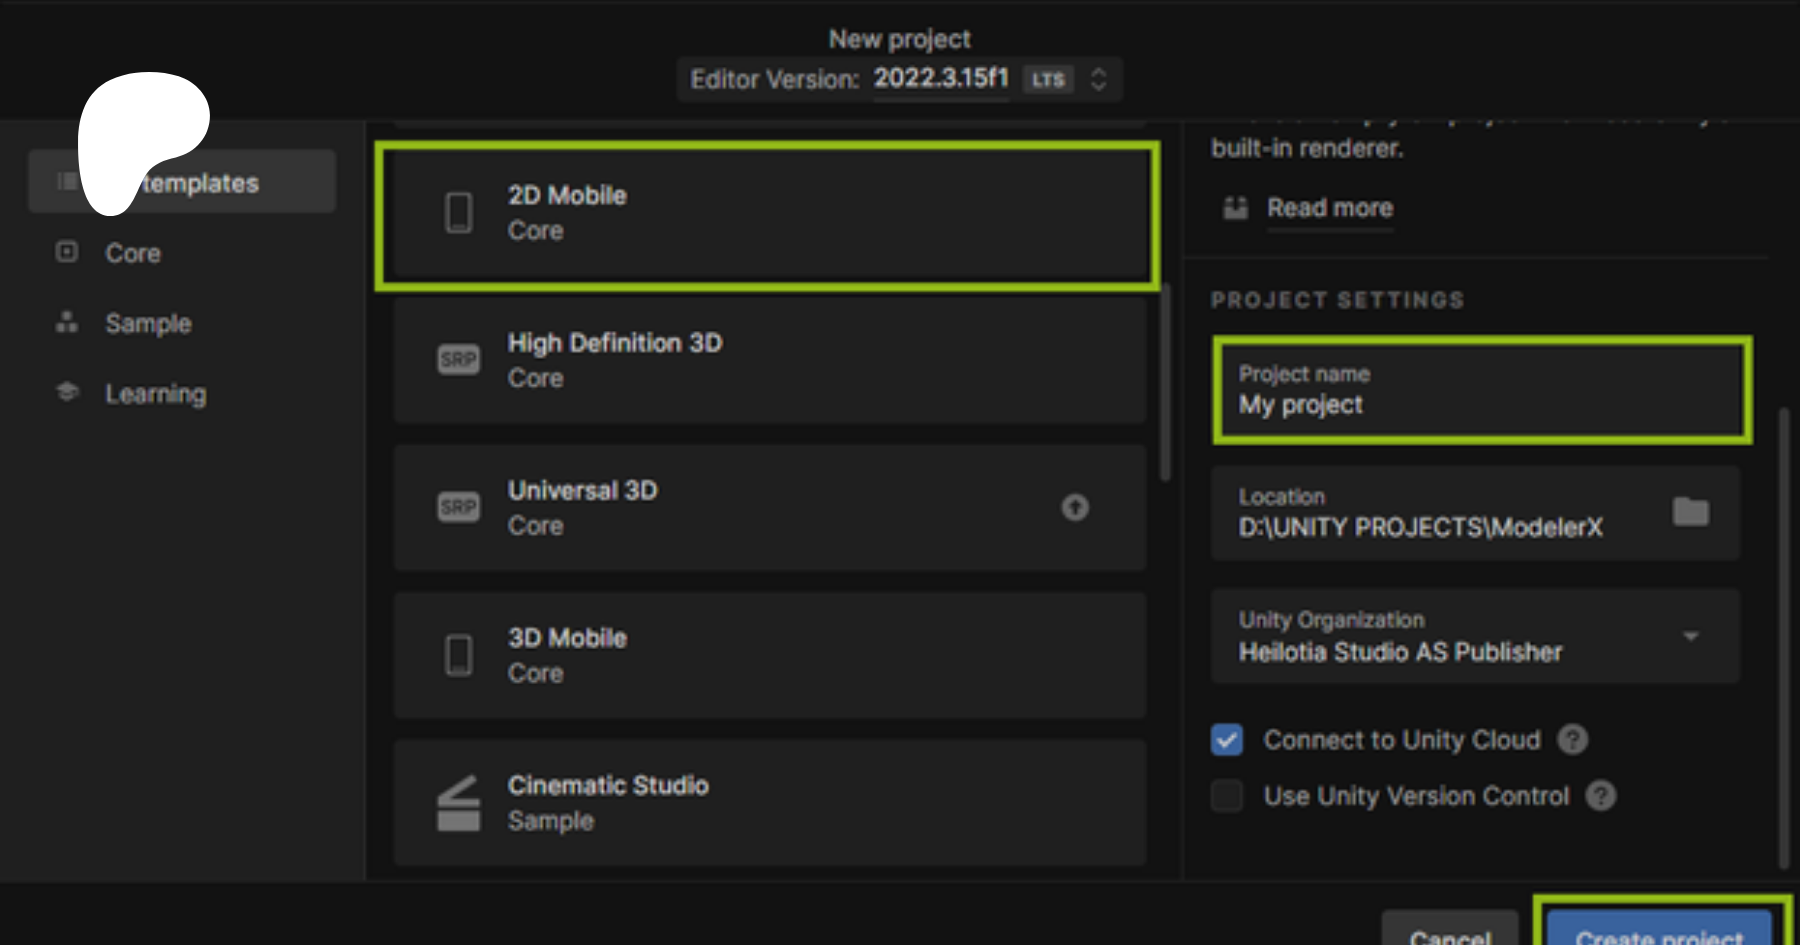Click help icon beside Connect to Unity Cloud
The width and height of the screenshot is (1800, 945).
(1572, 740)
